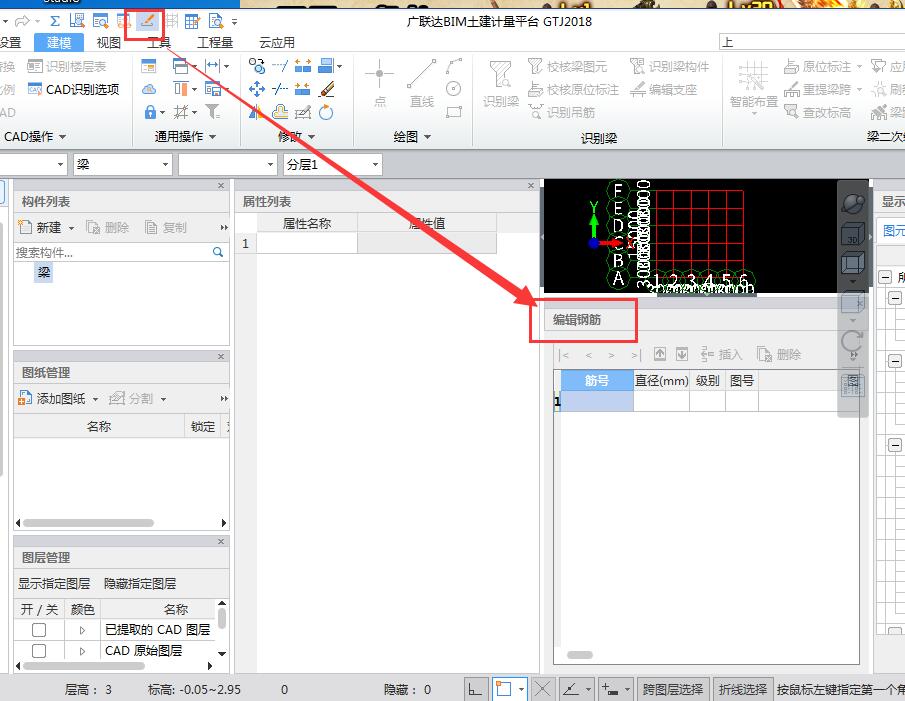The image size is (905, 701).
Task: Open the lock icon dropdown in 通用操作
Action: coord(162,113)
